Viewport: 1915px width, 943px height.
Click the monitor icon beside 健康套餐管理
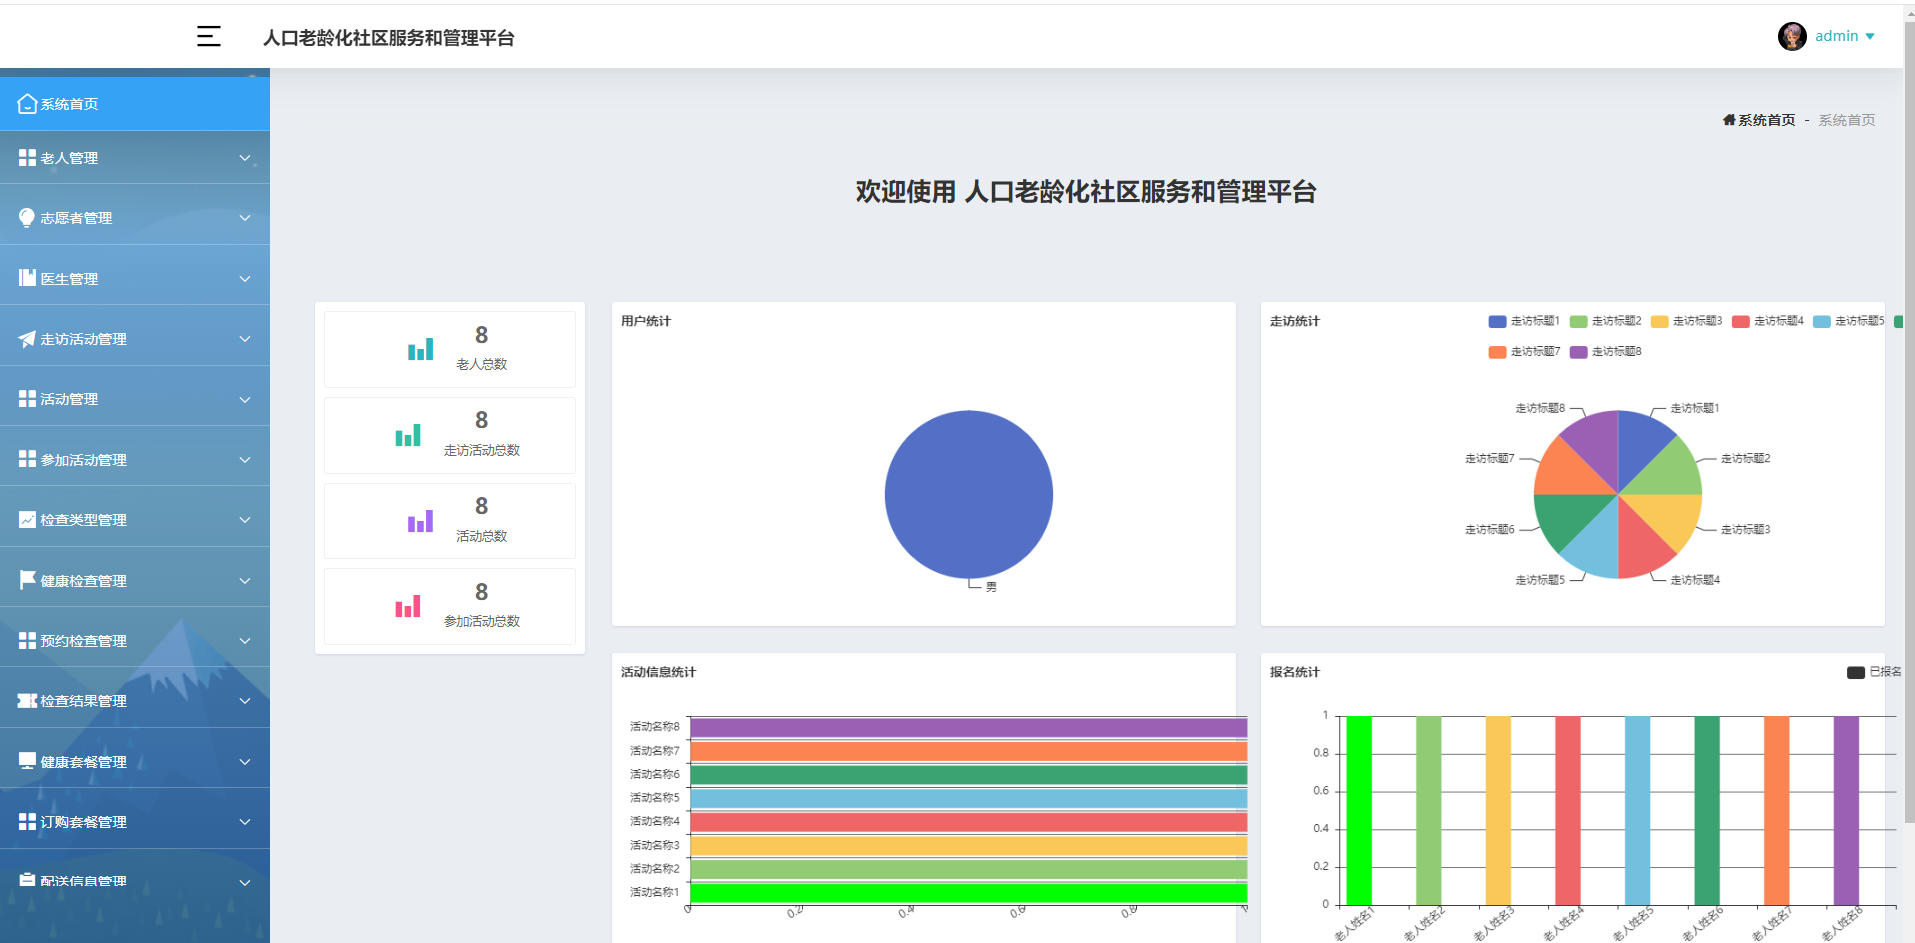[27, 761]
